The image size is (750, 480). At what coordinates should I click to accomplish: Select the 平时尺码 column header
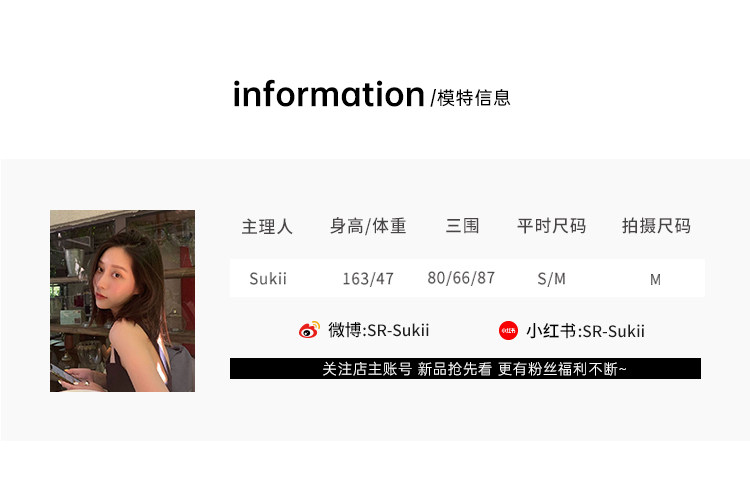pos(551,226)
